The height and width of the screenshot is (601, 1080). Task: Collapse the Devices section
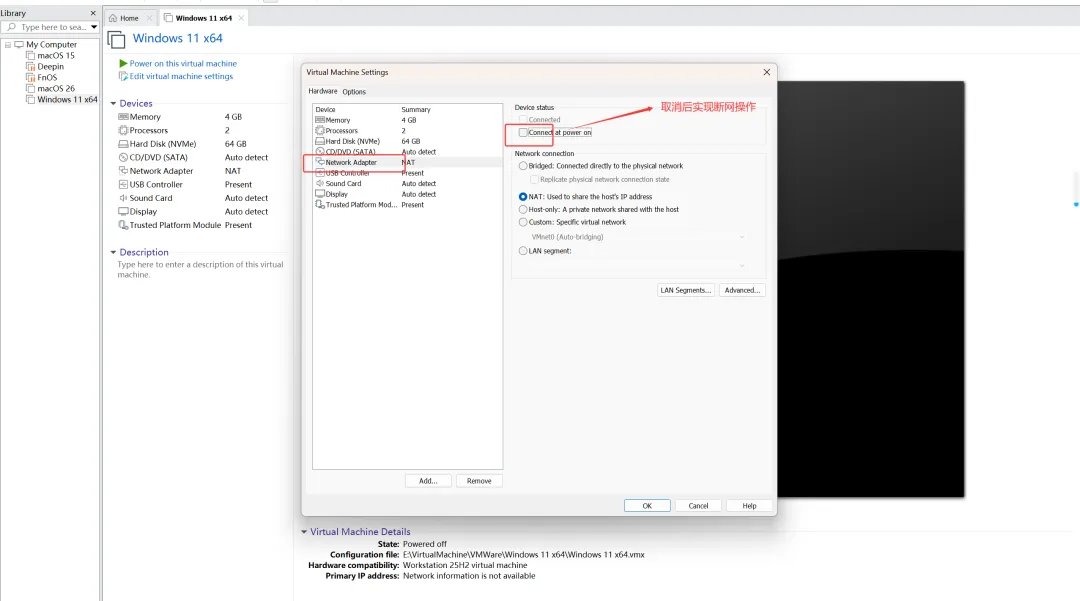(113, 103)
